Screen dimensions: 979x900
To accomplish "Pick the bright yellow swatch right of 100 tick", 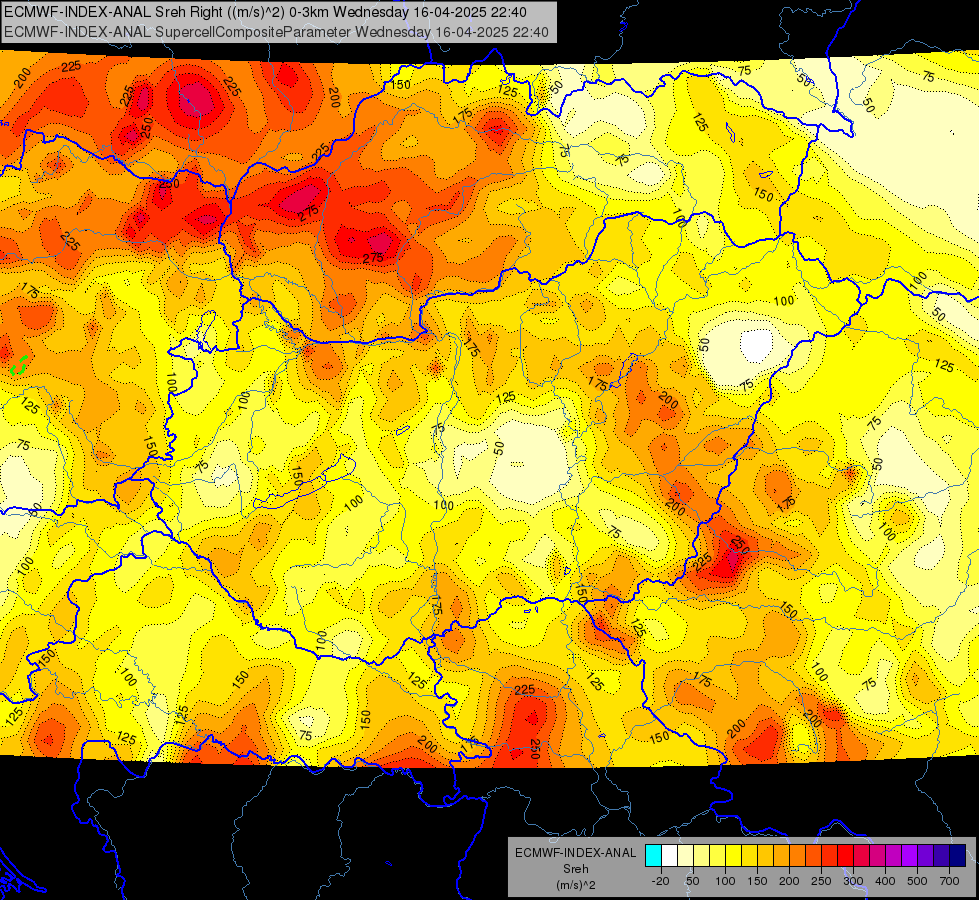I will tap(733, 856).
